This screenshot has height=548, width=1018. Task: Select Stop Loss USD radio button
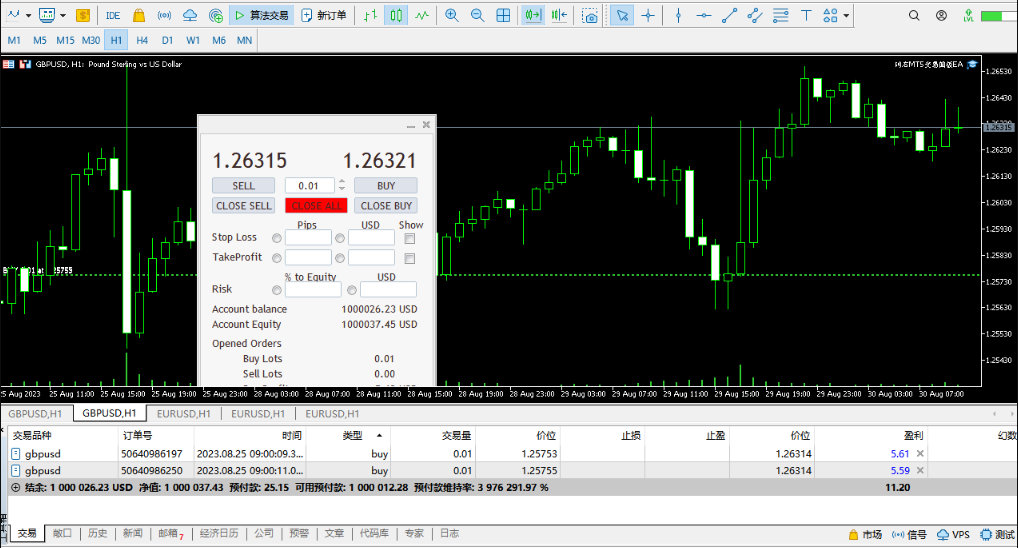pos(340,238)
